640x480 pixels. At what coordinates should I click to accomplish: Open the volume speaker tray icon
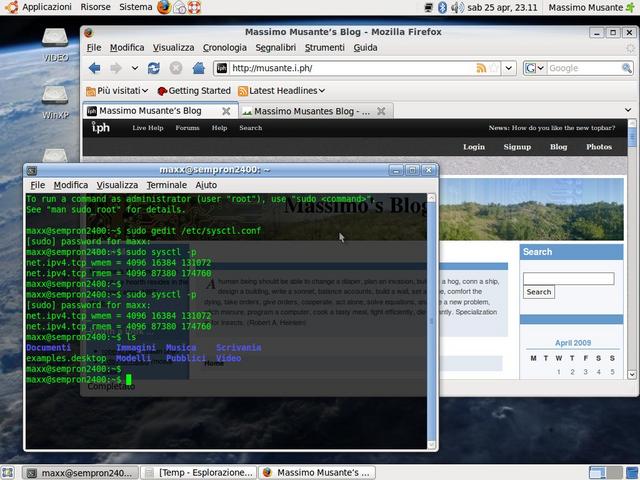tap(456, 7)
